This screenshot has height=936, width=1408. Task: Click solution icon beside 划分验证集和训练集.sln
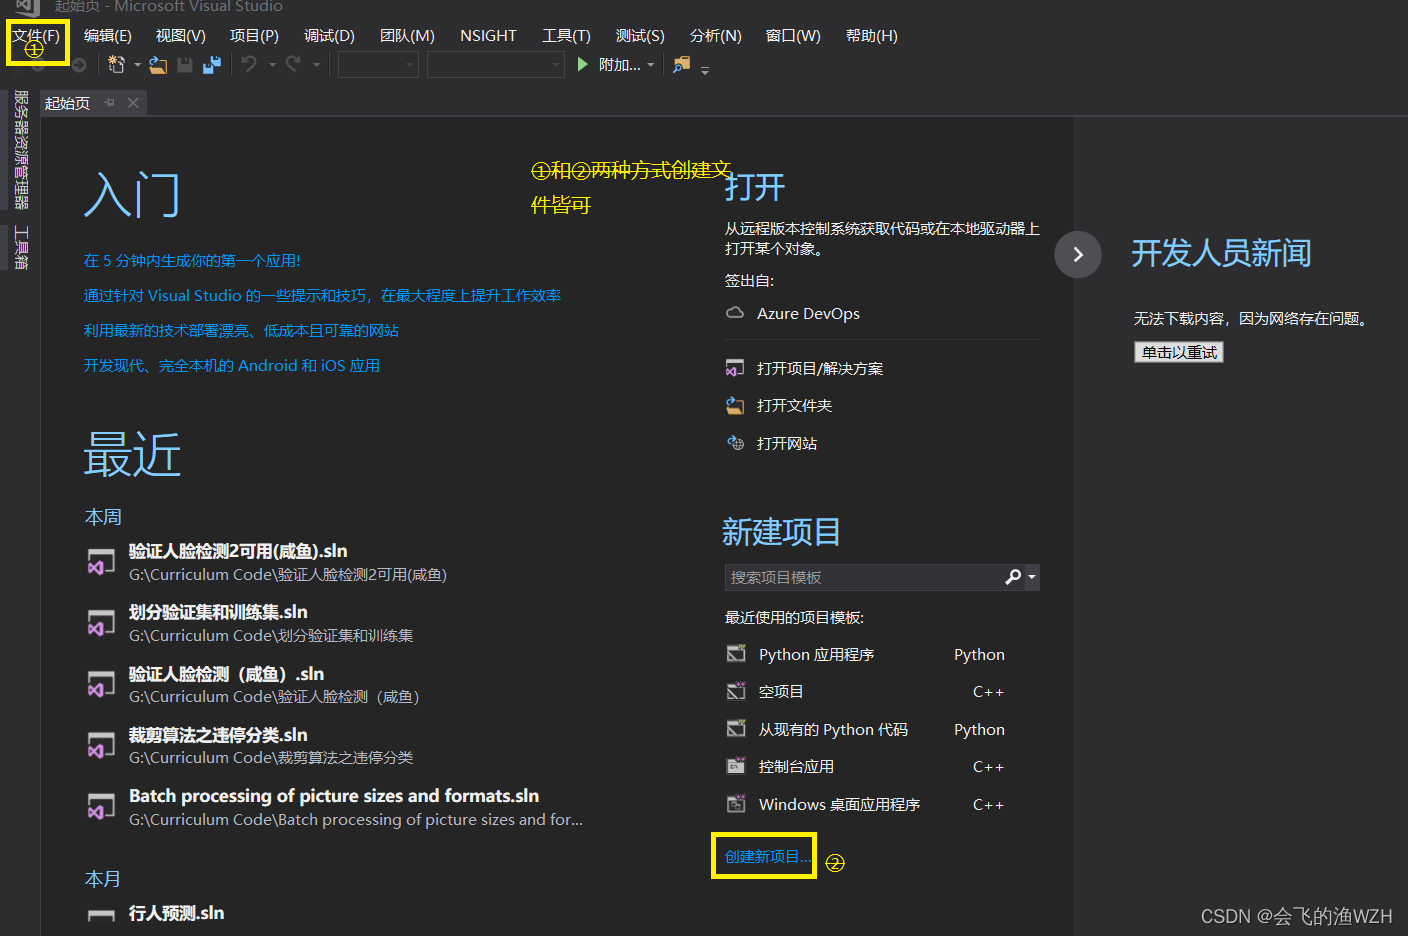101,623
